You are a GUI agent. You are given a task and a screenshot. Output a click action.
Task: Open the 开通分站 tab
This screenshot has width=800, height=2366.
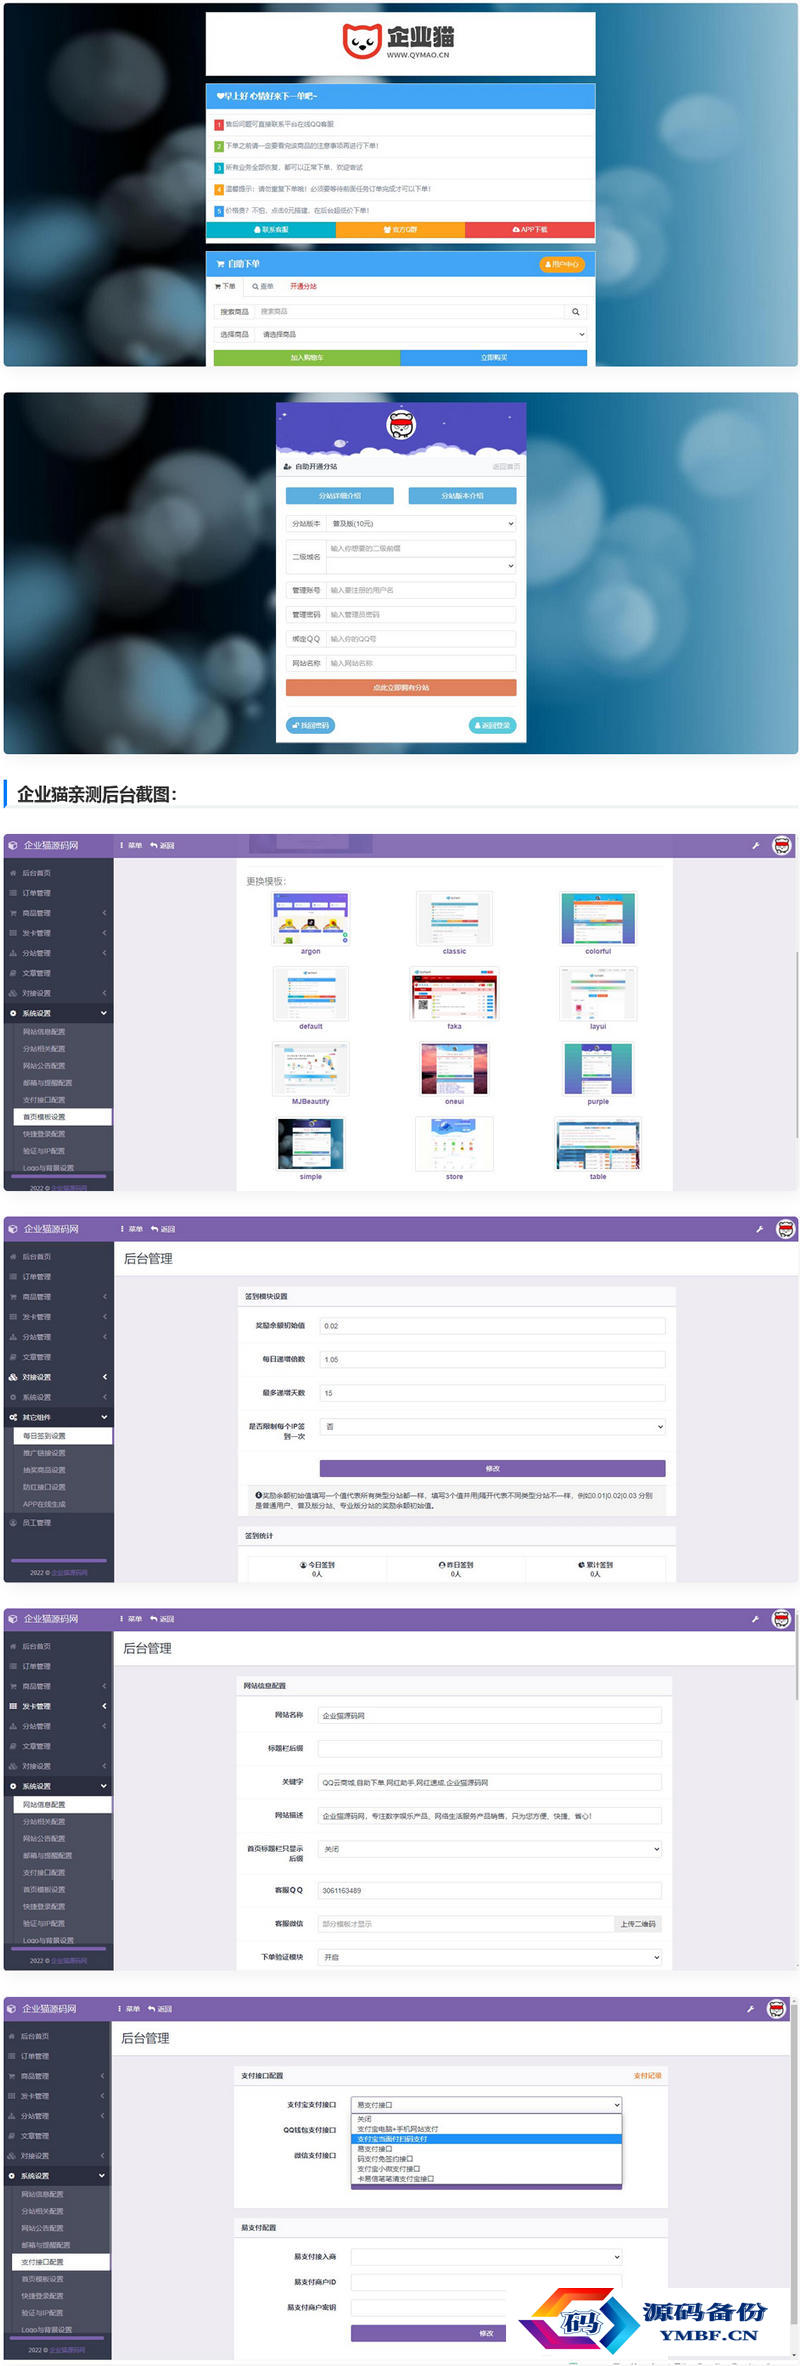pyautogui.click(x=303, y=286)
